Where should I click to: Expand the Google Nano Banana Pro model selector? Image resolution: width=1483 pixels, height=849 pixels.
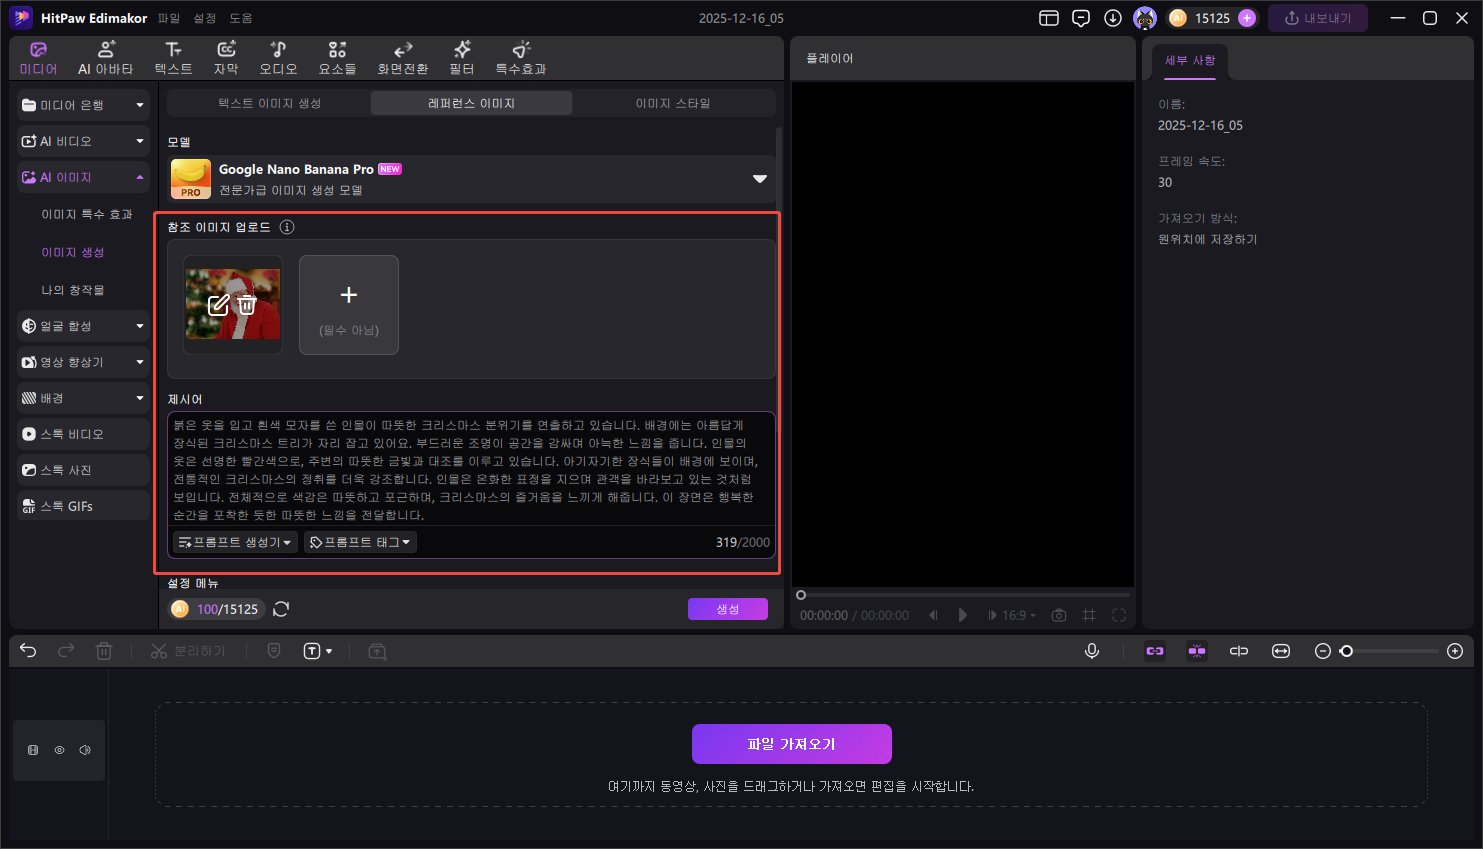click(x=759, y=178)
